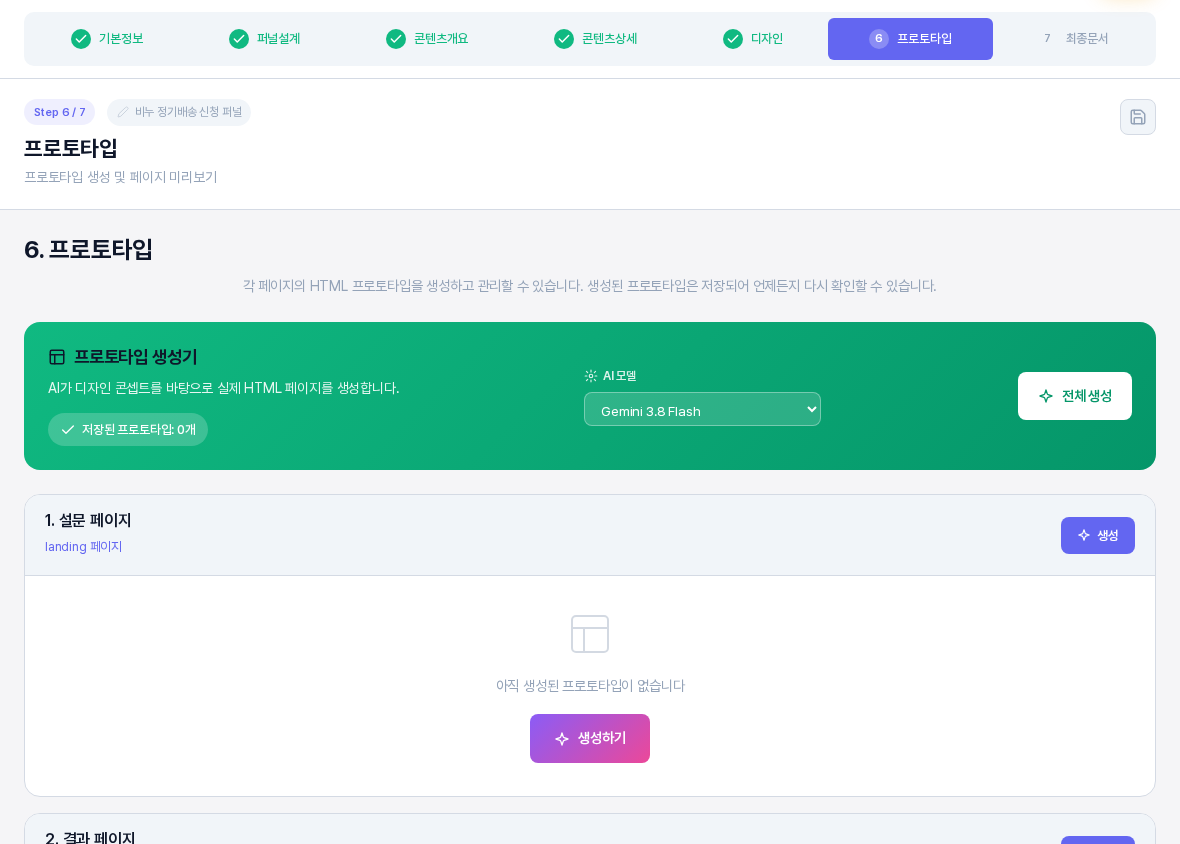Click the 프로토타입 생성 및 페이지 미리보기 subtitle
The height and width of the screenshot is (844, 1180).
120,177
